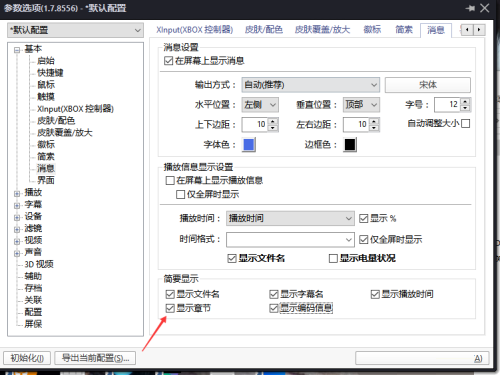Decrease 字号 value with down arrow
500x375 pixels.
[x=465, y=108]
